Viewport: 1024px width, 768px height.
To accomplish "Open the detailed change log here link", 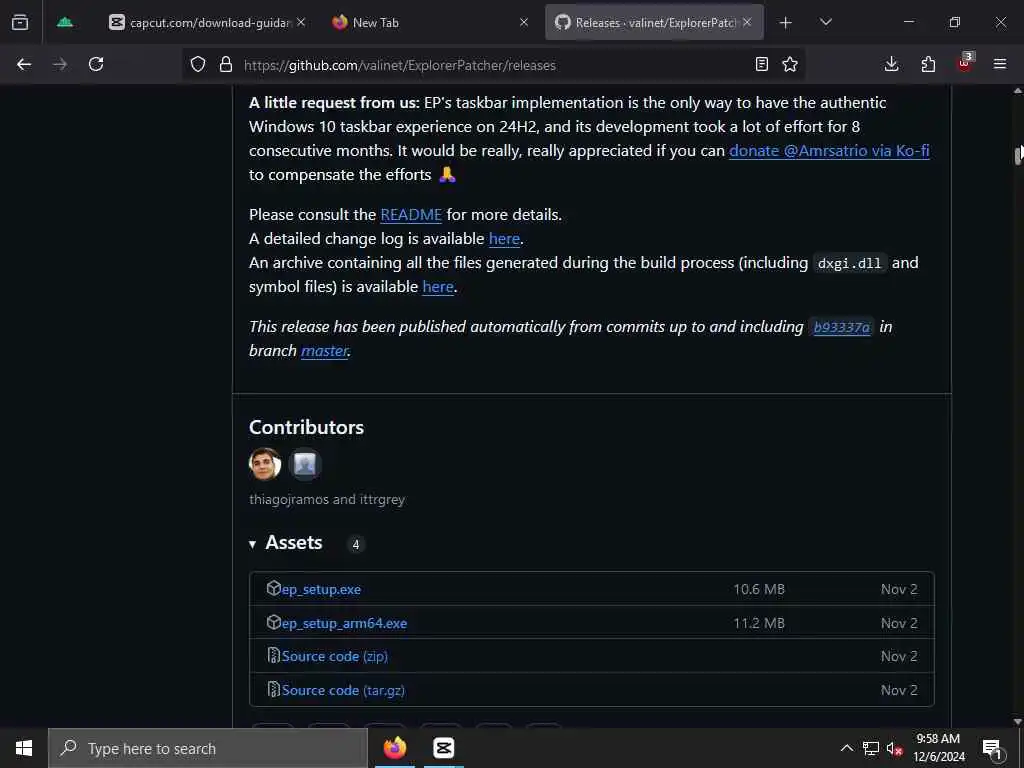I will (504, 239).
